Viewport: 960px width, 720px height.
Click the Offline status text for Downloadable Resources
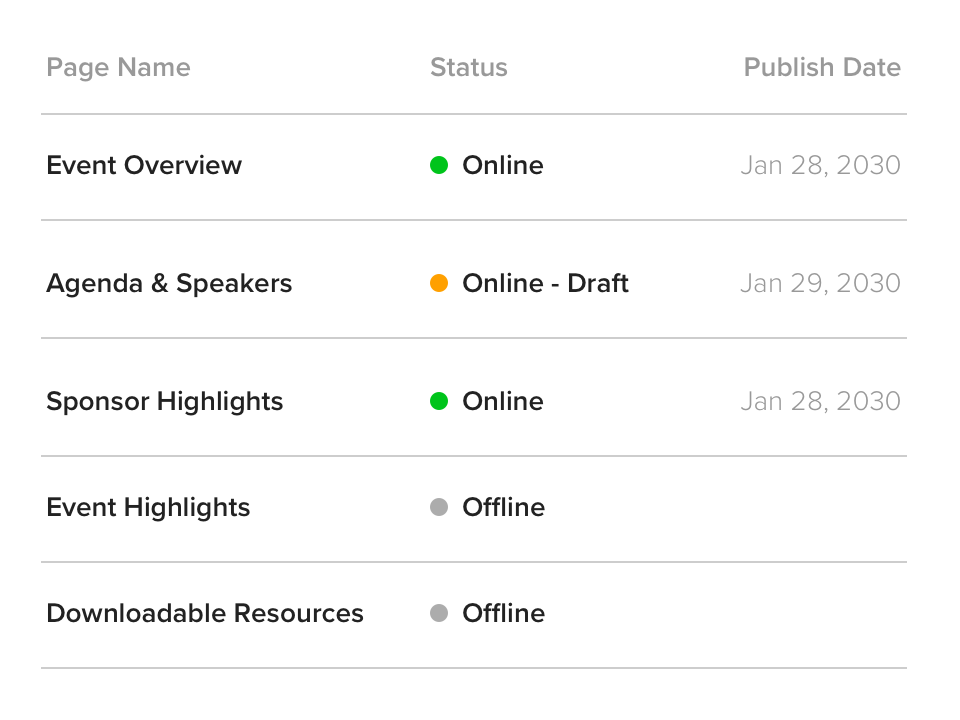point(503,613)
